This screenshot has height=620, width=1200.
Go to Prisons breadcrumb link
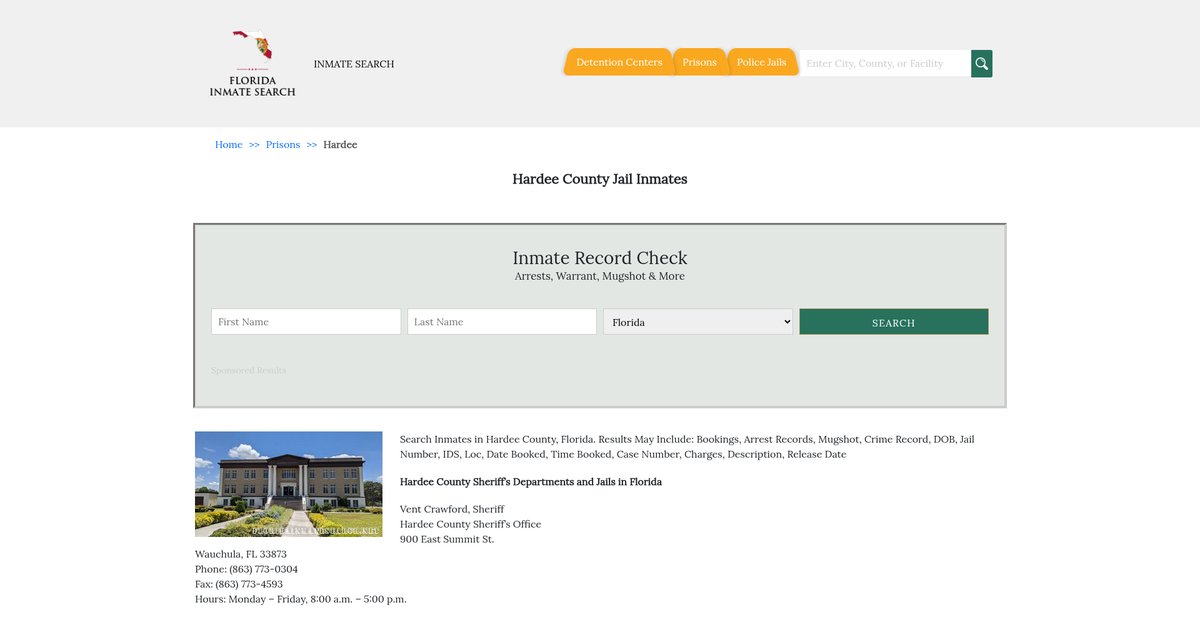point(283,145)
